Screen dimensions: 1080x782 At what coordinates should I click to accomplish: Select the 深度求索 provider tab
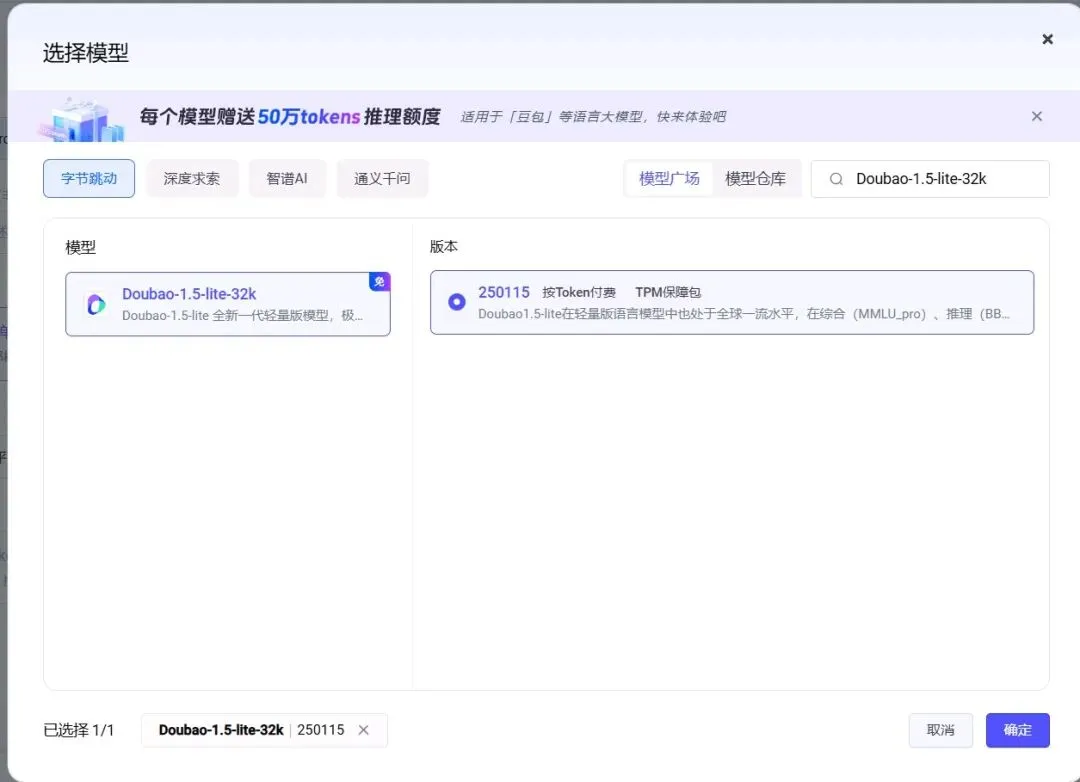pos(191,178)
